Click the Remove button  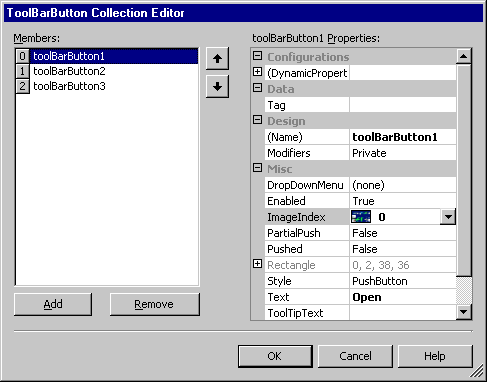(155, 304)
